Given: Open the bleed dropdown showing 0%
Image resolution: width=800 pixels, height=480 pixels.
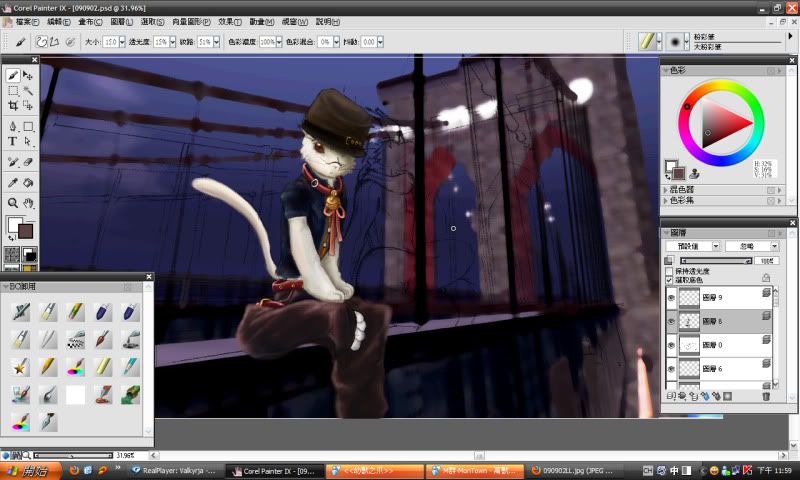Looking at the screenshot, I should (336, 42).
